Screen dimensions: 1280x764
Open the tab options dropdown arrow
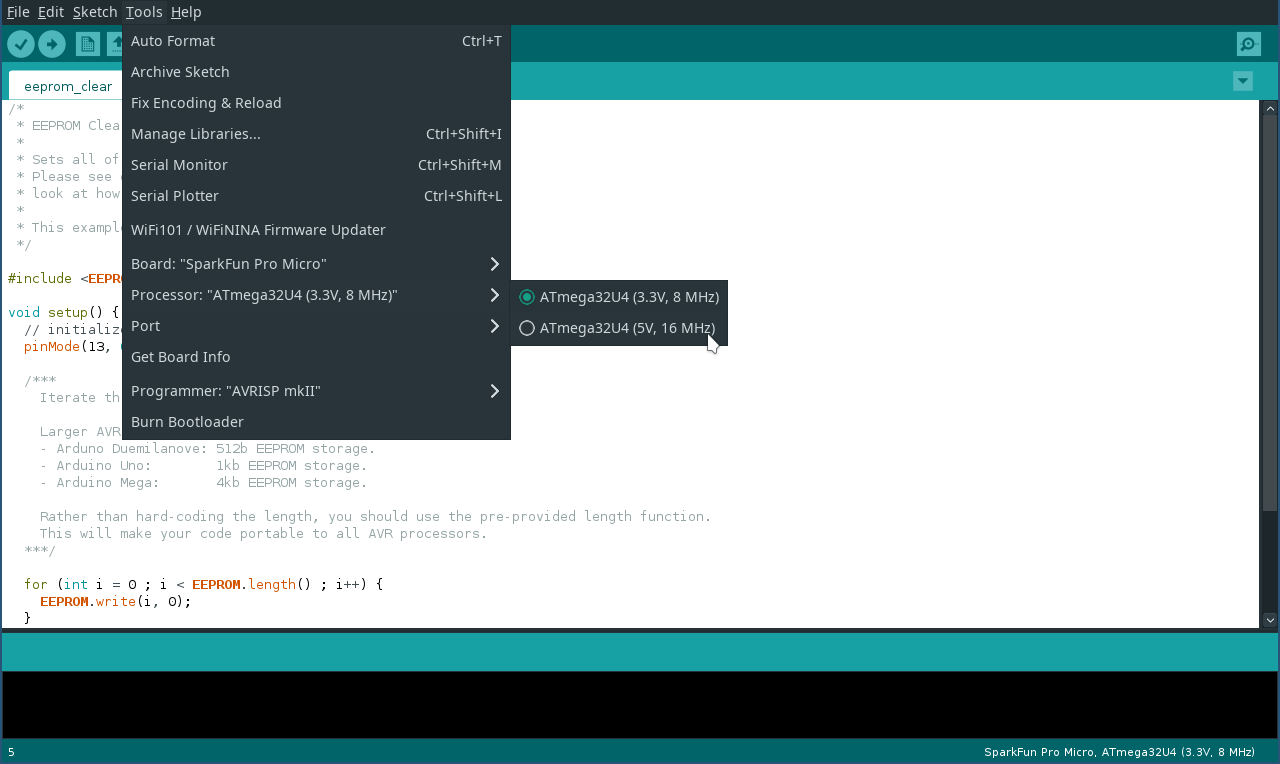click(1243, 81)
